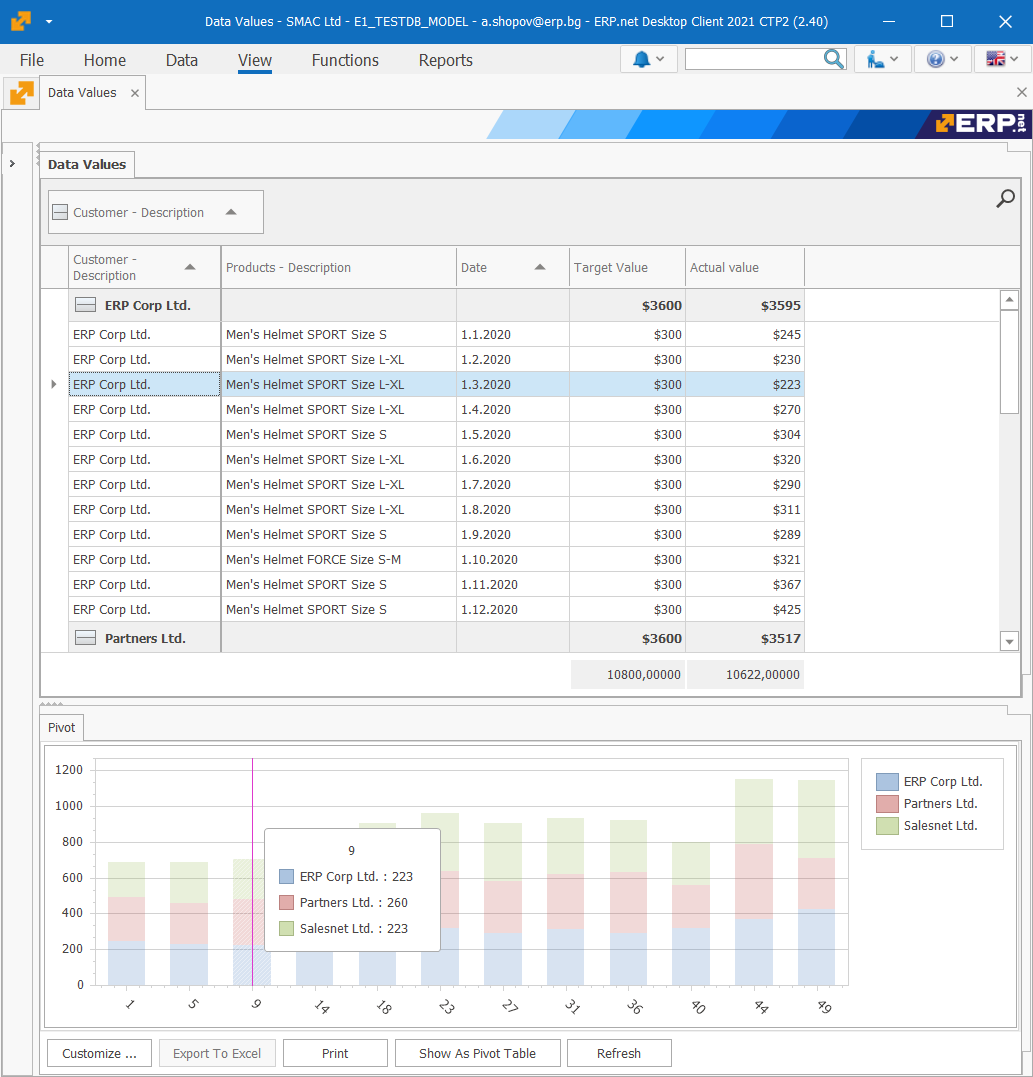Click the chart bar at category 49

[x=817, y=883]
